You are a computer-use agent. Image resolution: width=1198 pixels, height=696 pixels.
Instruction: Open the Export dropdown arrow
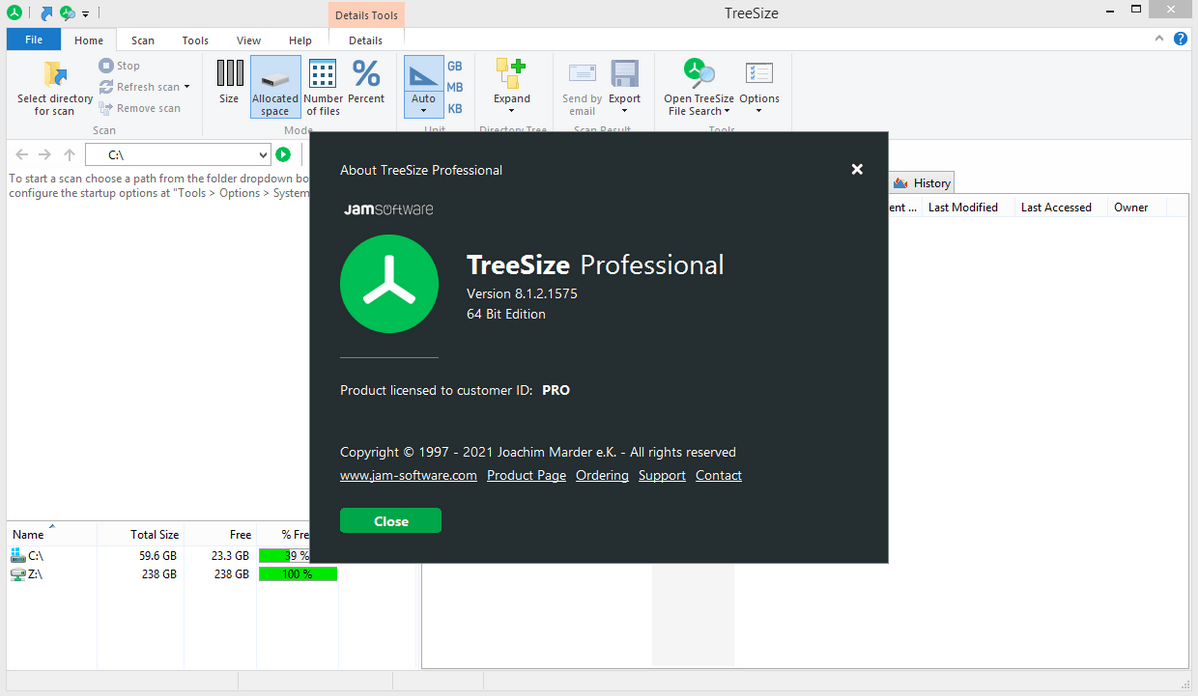click(624, 111)
